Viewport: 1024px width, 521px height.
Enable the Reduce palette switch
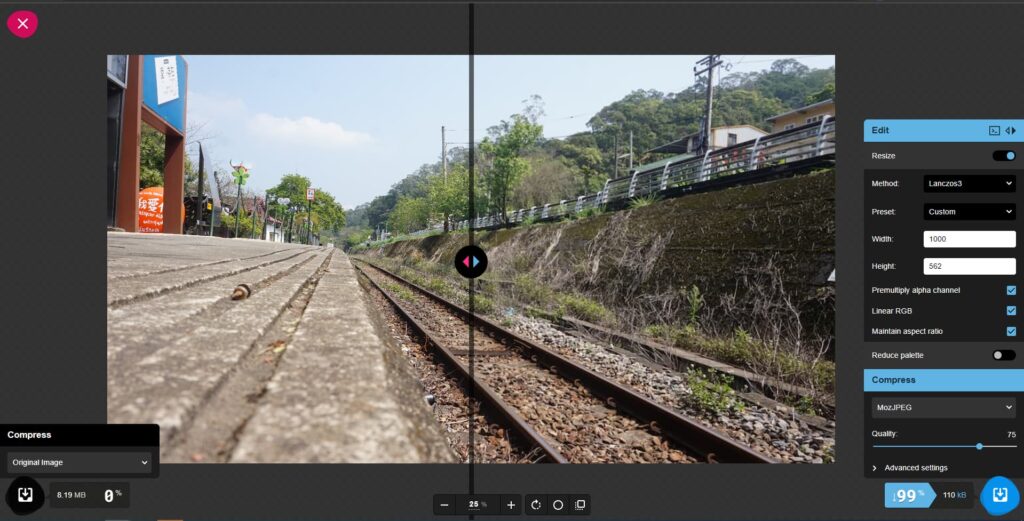[1004, 355]
